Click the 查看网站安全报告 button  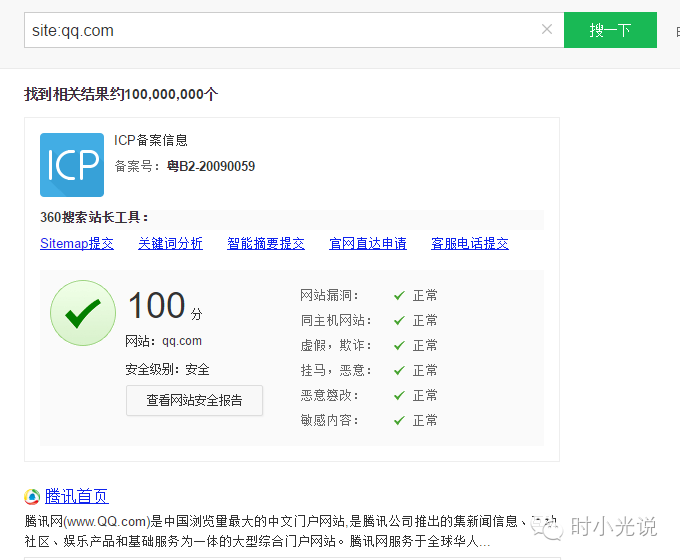[x=194, y=400]
